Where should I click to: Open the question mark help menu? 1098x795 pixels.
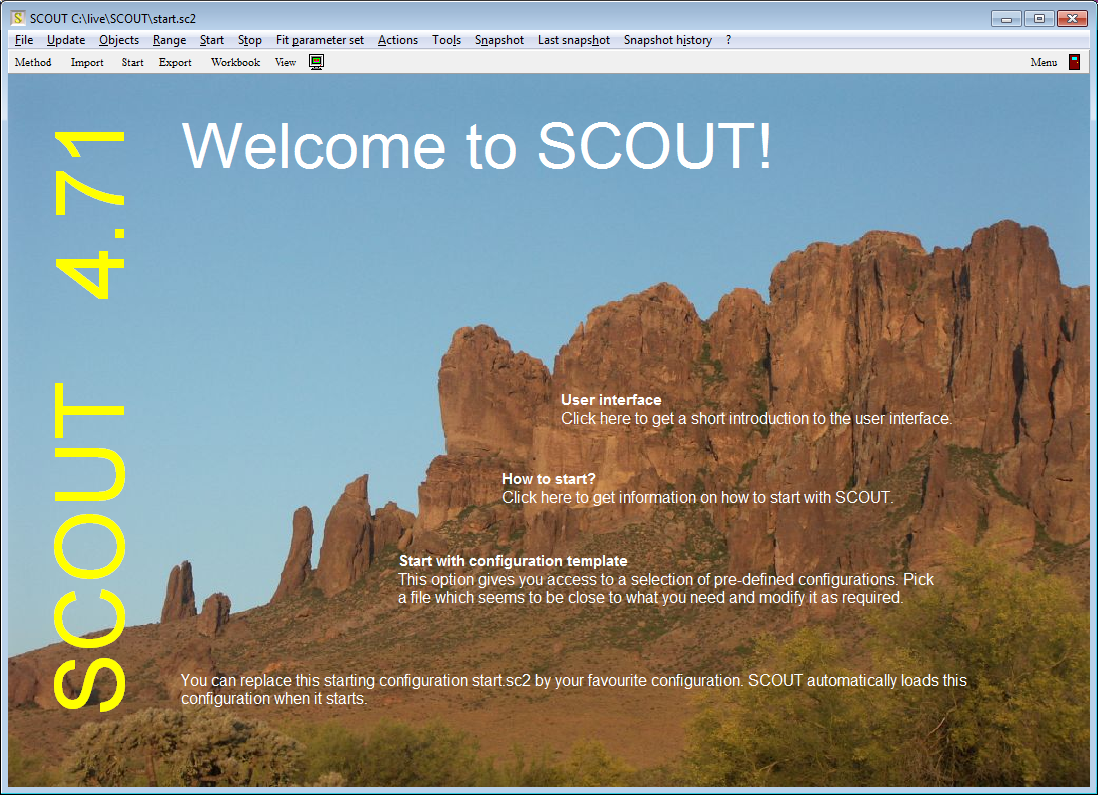click(x=729, y=40)
